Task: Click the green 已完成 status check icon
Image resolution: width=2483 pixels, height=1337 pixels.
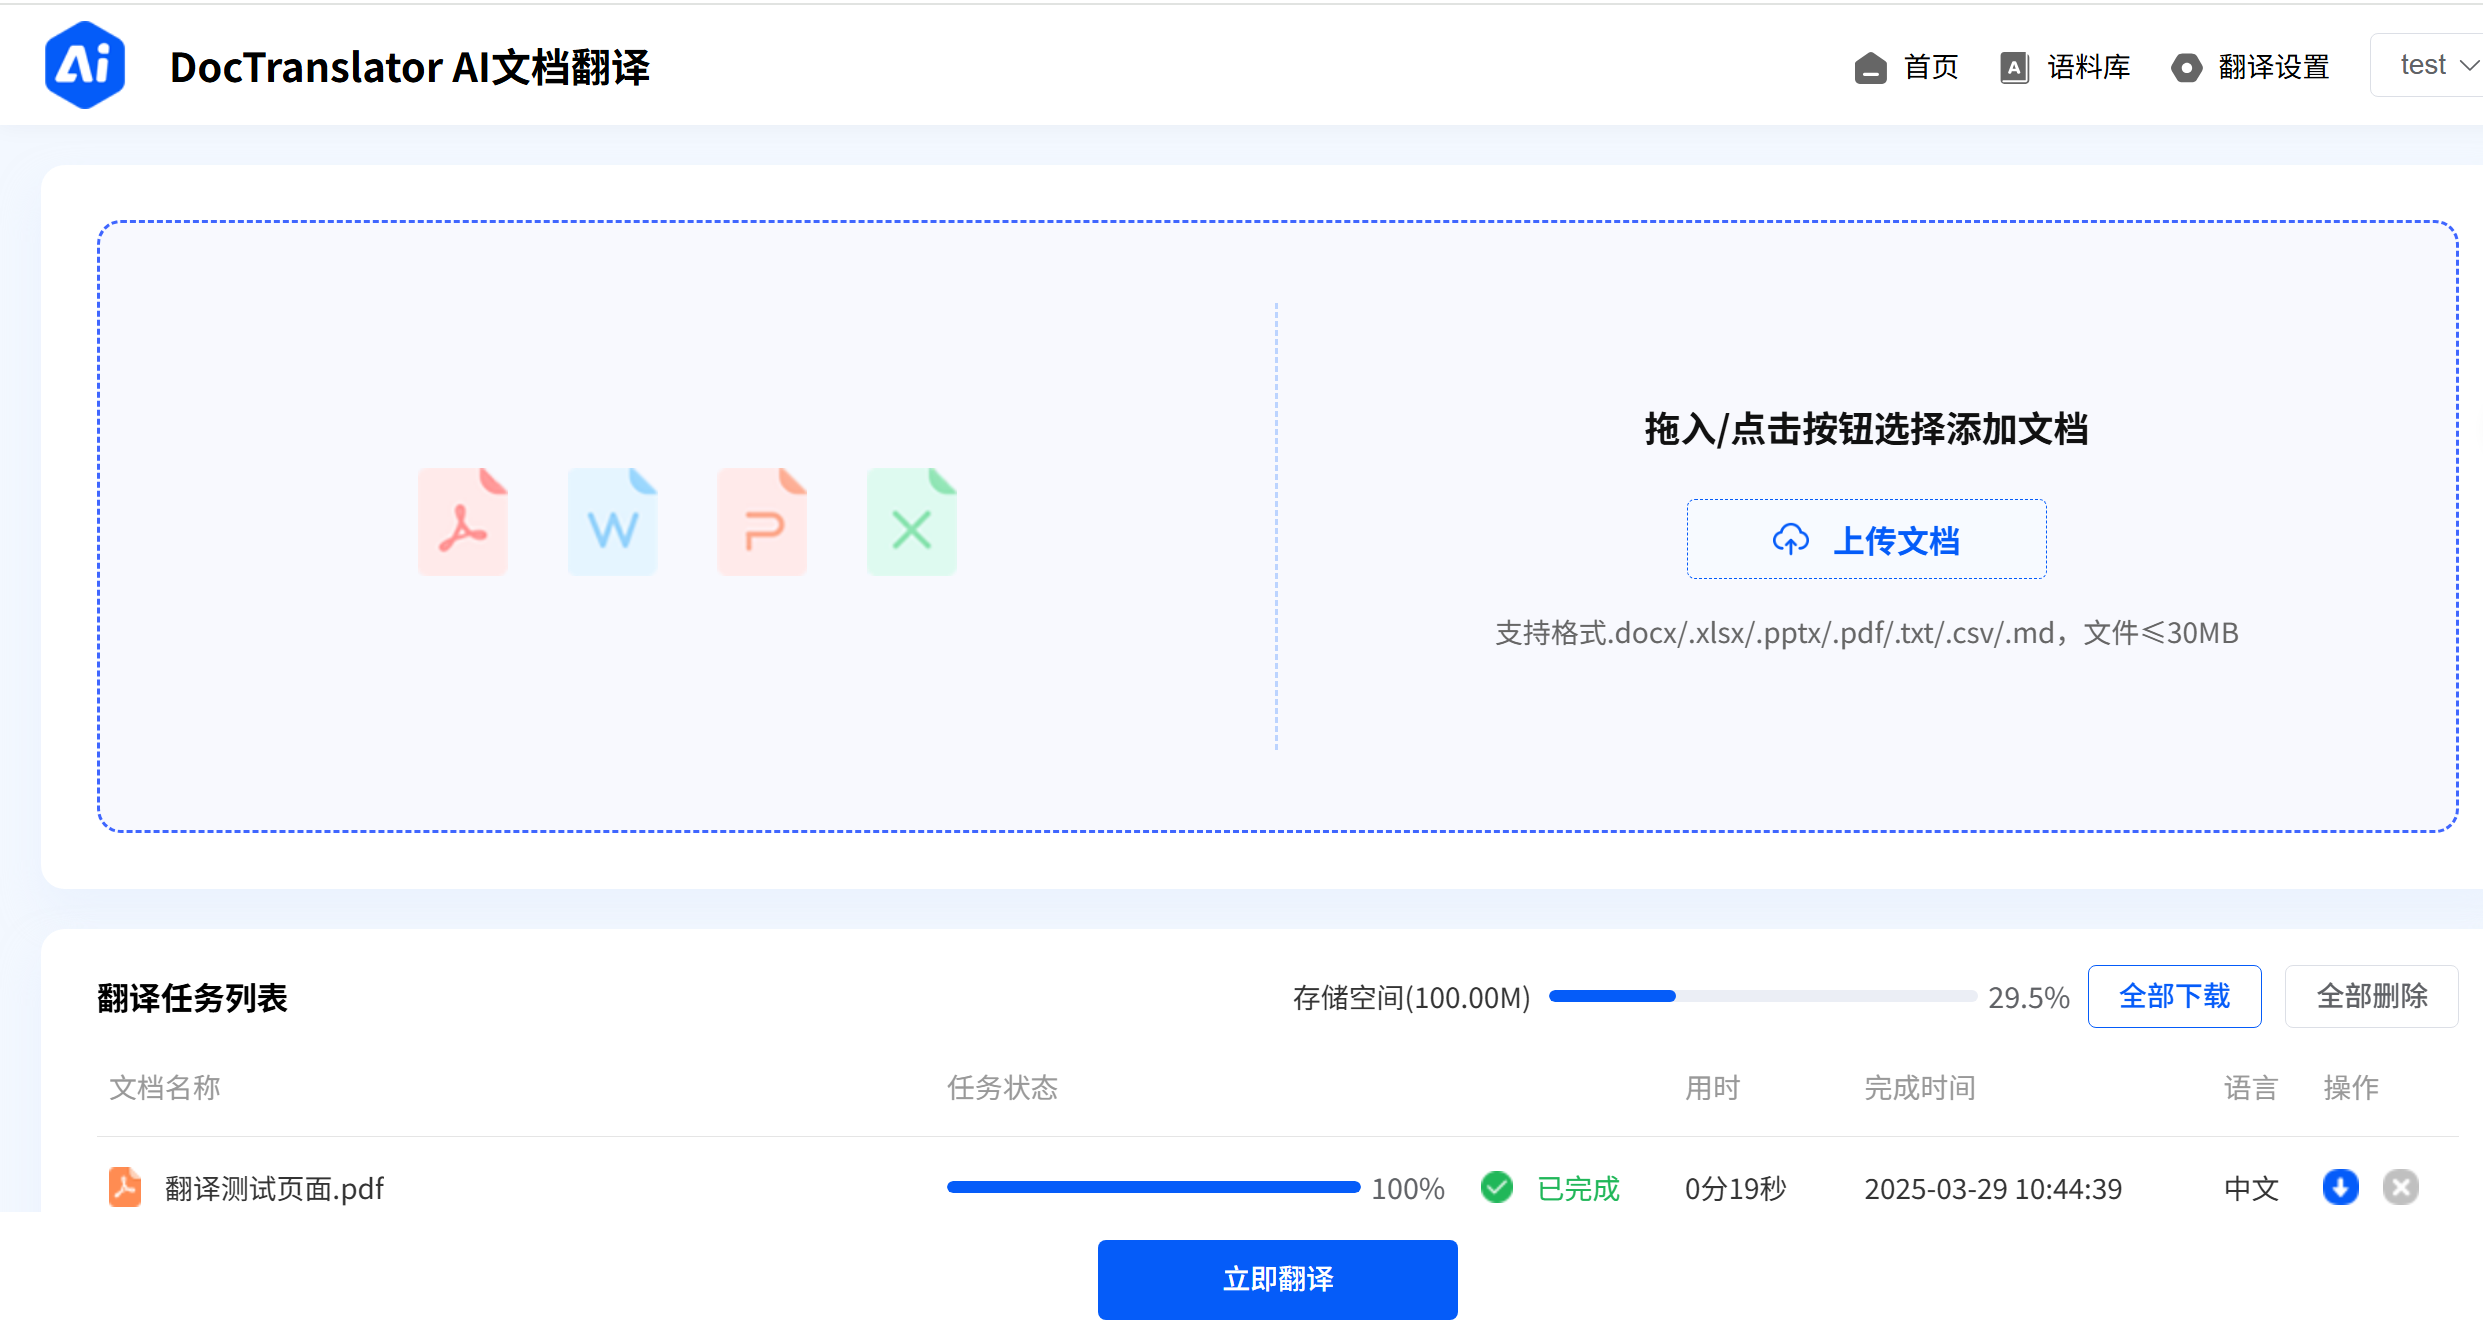Action: 1496,1188
